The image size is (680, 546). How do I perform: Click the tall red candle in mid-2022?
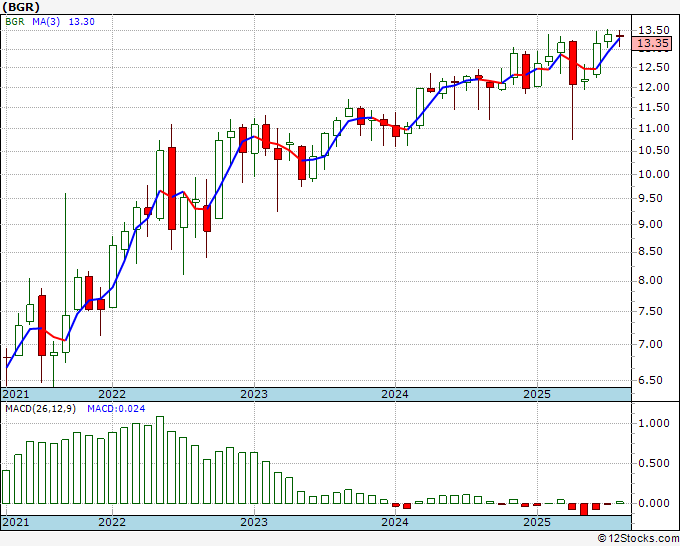[x=172, y=188]
